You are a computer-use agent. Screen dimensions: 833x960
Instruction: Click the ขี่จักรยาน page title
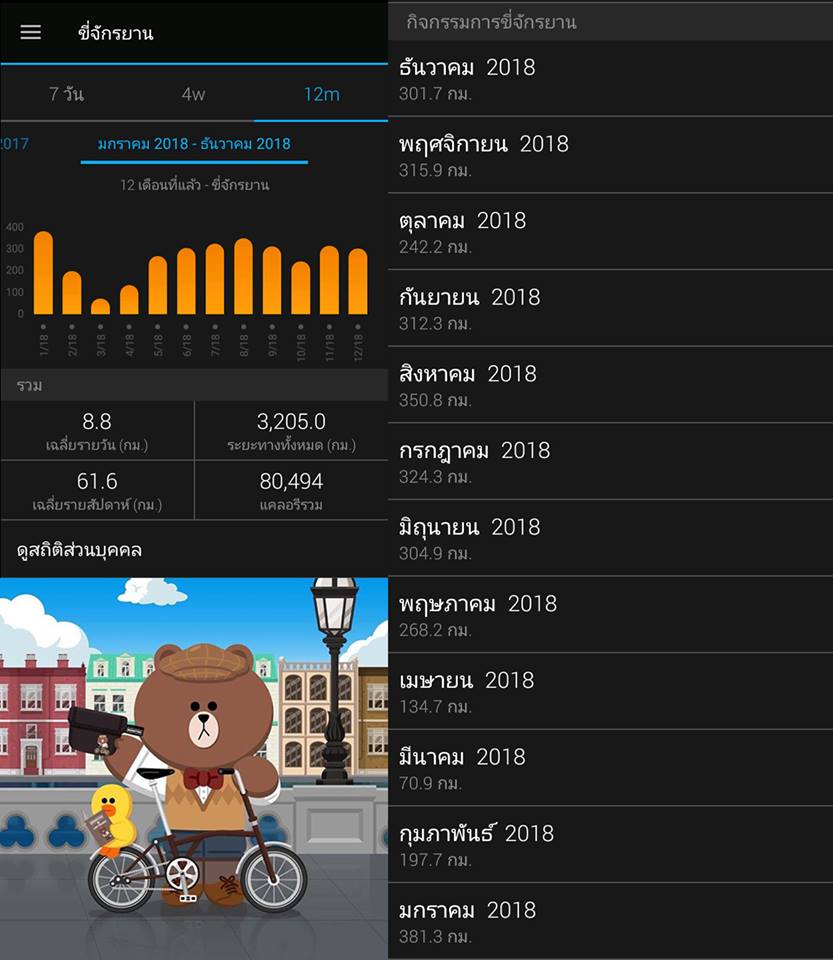click(x=116, y=33)
